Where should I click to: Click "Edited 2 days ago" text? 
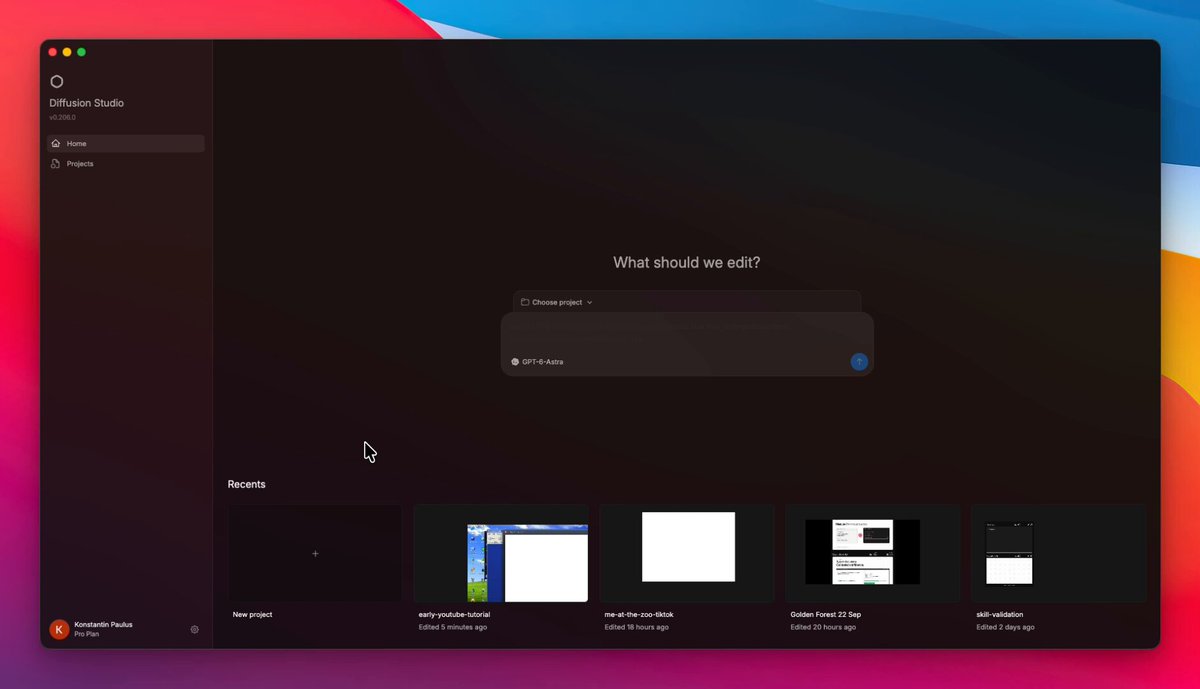1005,628
